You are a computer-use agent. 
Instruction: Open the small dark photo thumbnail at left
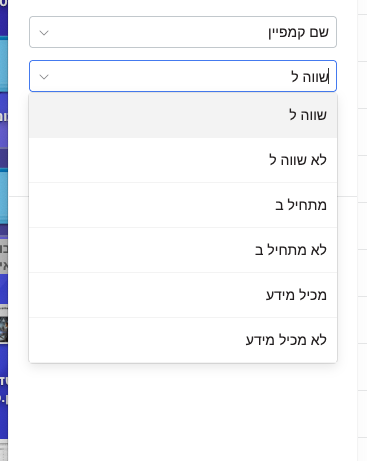tap(4, 325)
